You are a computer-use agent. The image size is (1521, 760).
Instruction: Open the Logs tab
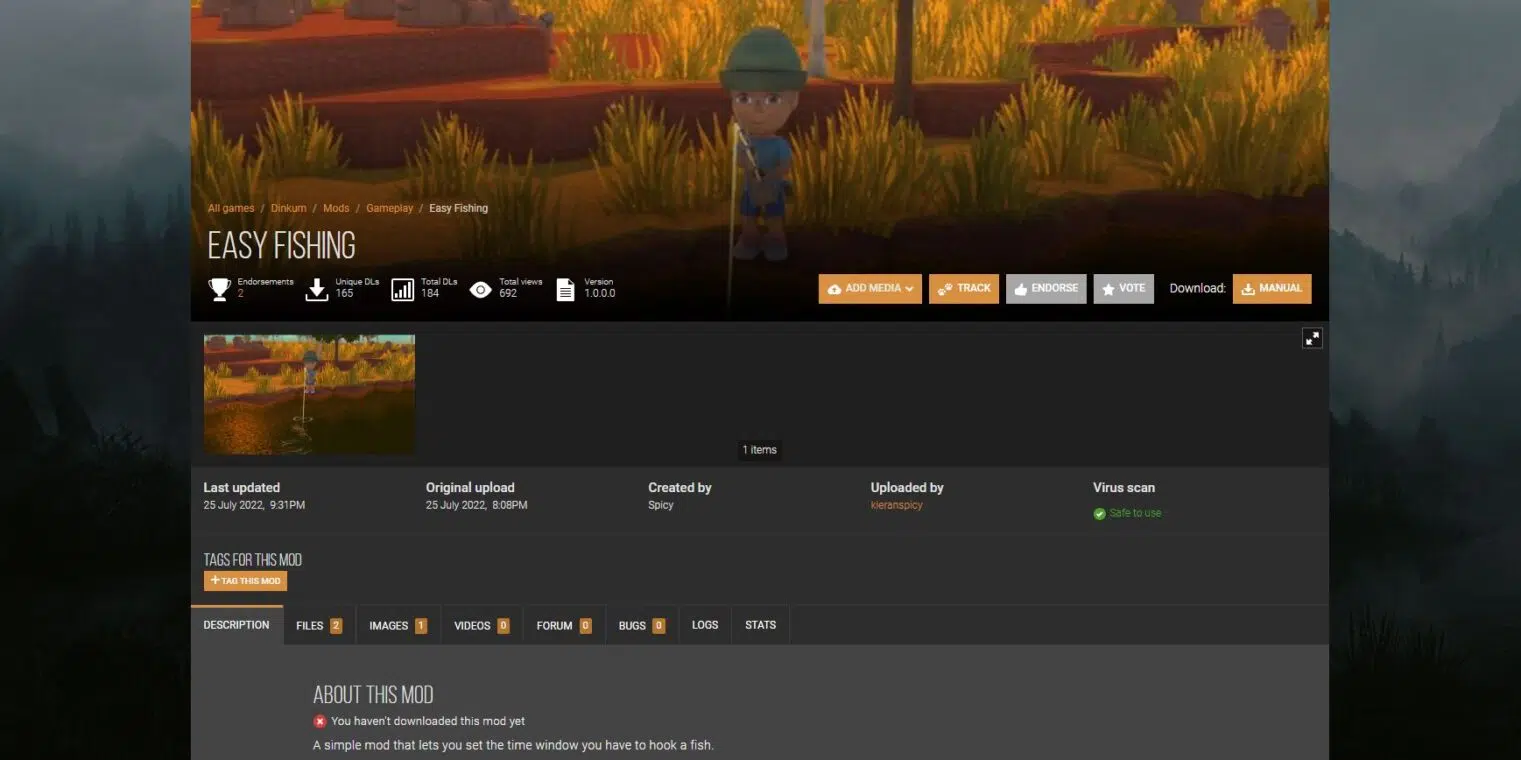pos(705,625)
